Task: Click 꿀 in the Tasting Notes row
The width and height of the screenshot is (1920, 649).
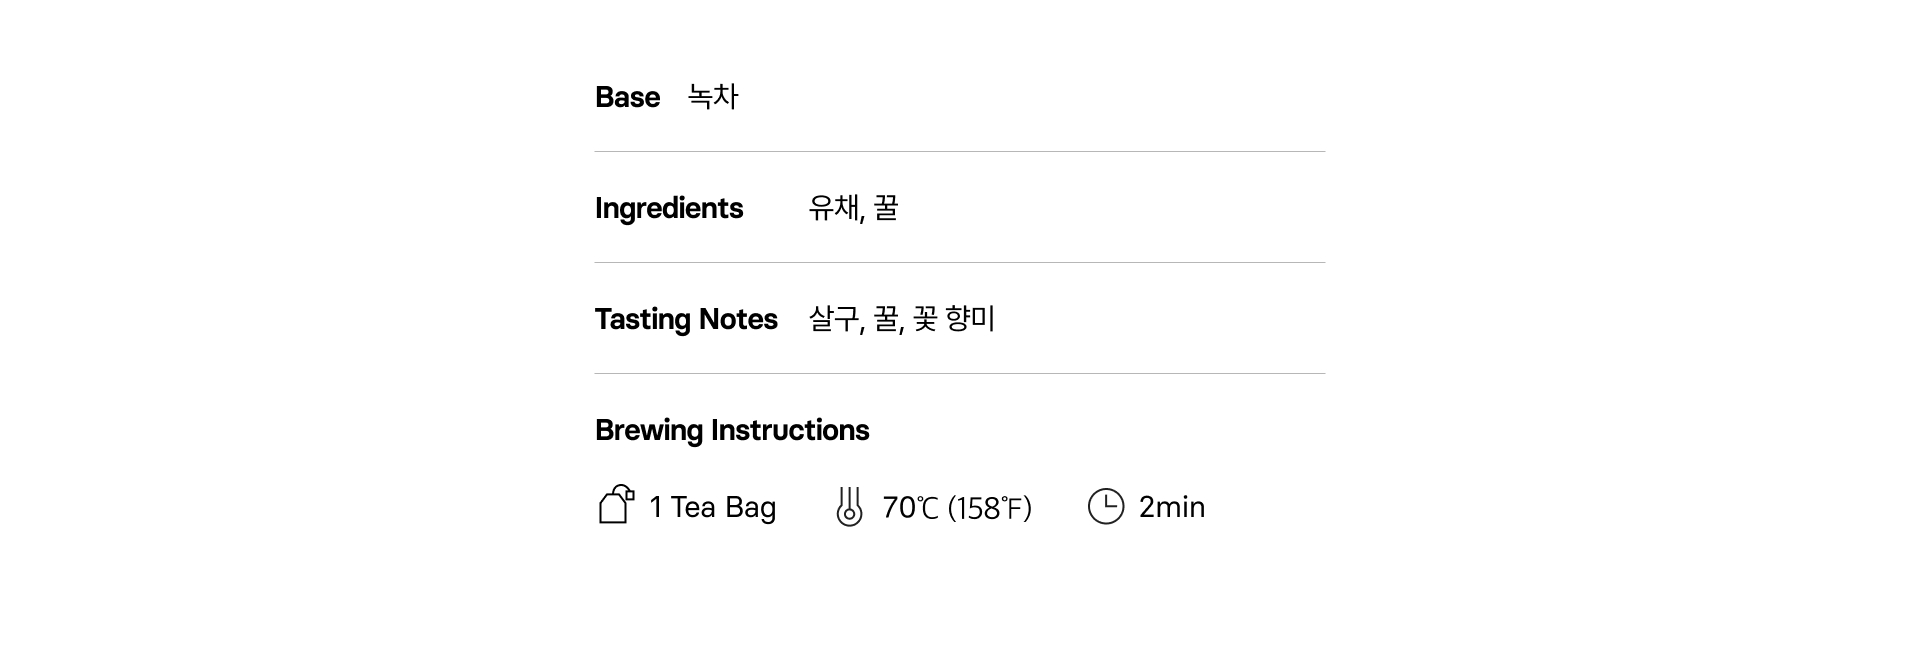Action: click(886, 319)
